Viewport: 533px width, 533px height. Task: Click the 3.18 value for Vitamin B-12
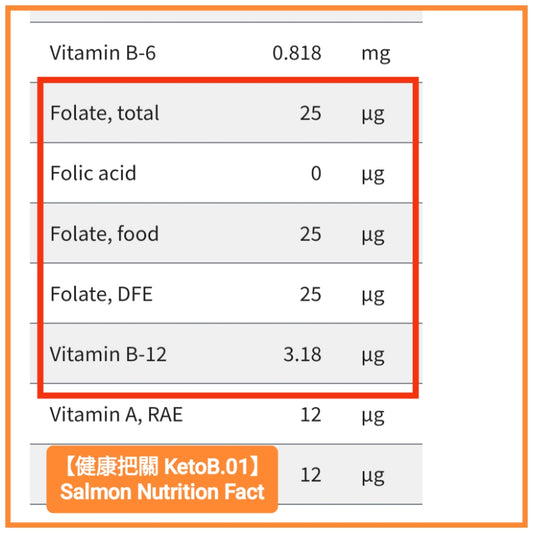click(x=302, y=354)
